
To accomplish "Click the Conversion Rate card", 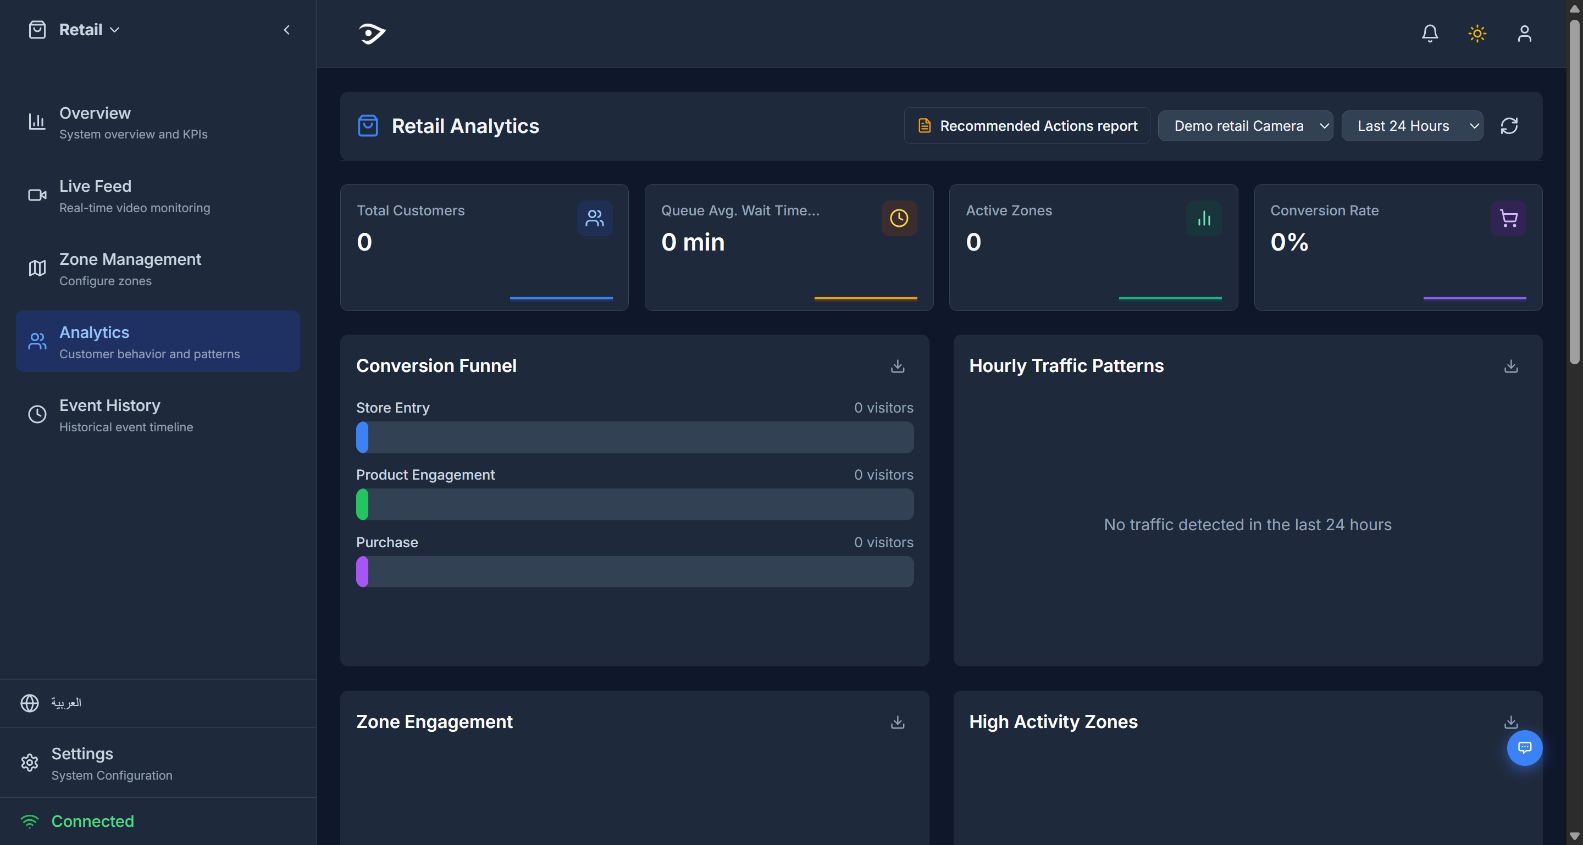I will [1398, 247].
